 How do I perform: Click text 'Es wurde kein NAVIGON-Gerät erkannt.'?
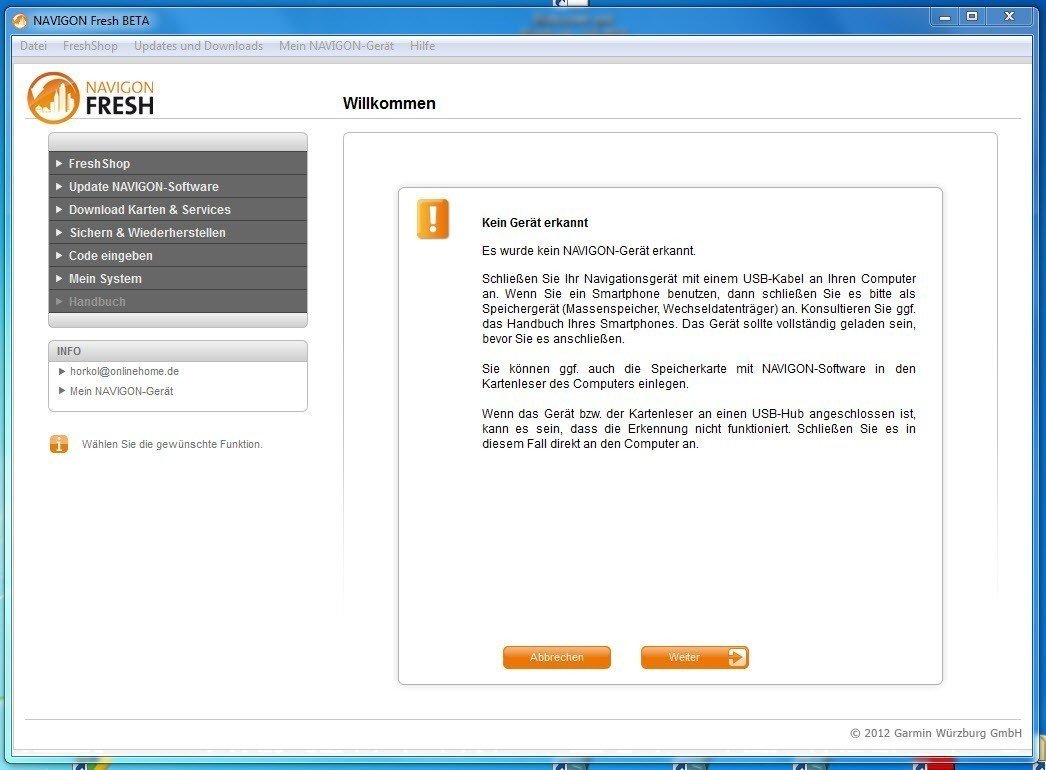coord(588,251)
